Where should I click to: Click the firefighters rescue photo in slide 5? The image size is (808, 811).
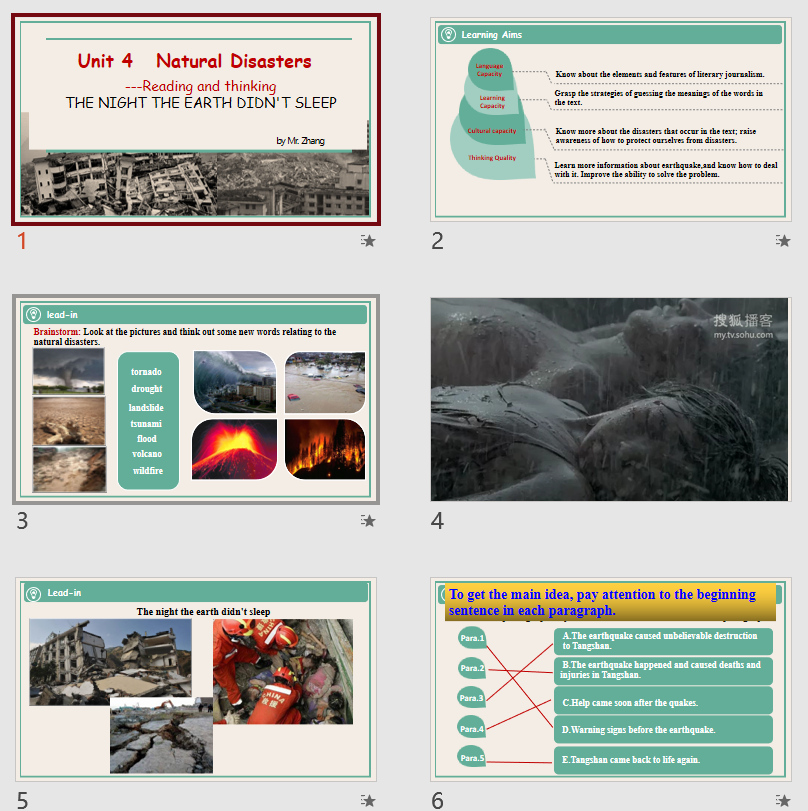click(283, 670)
